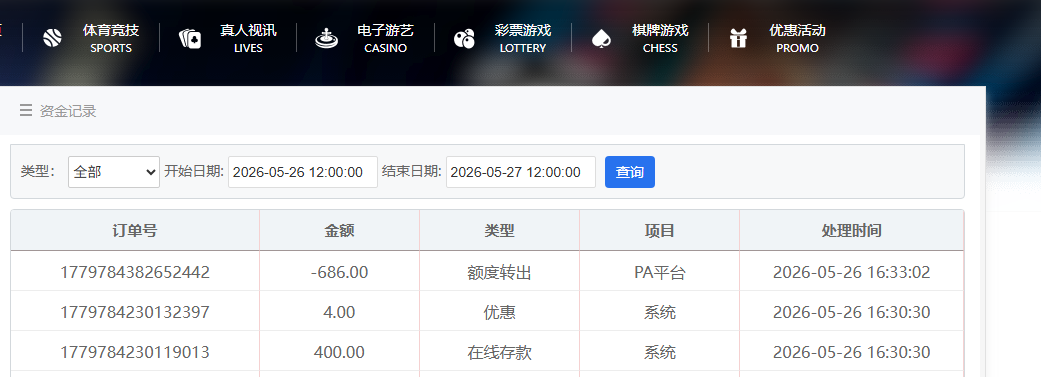The image size is (1041, 377).
Task: Click the playing cards Lives icon
Action: click(190, 38)
